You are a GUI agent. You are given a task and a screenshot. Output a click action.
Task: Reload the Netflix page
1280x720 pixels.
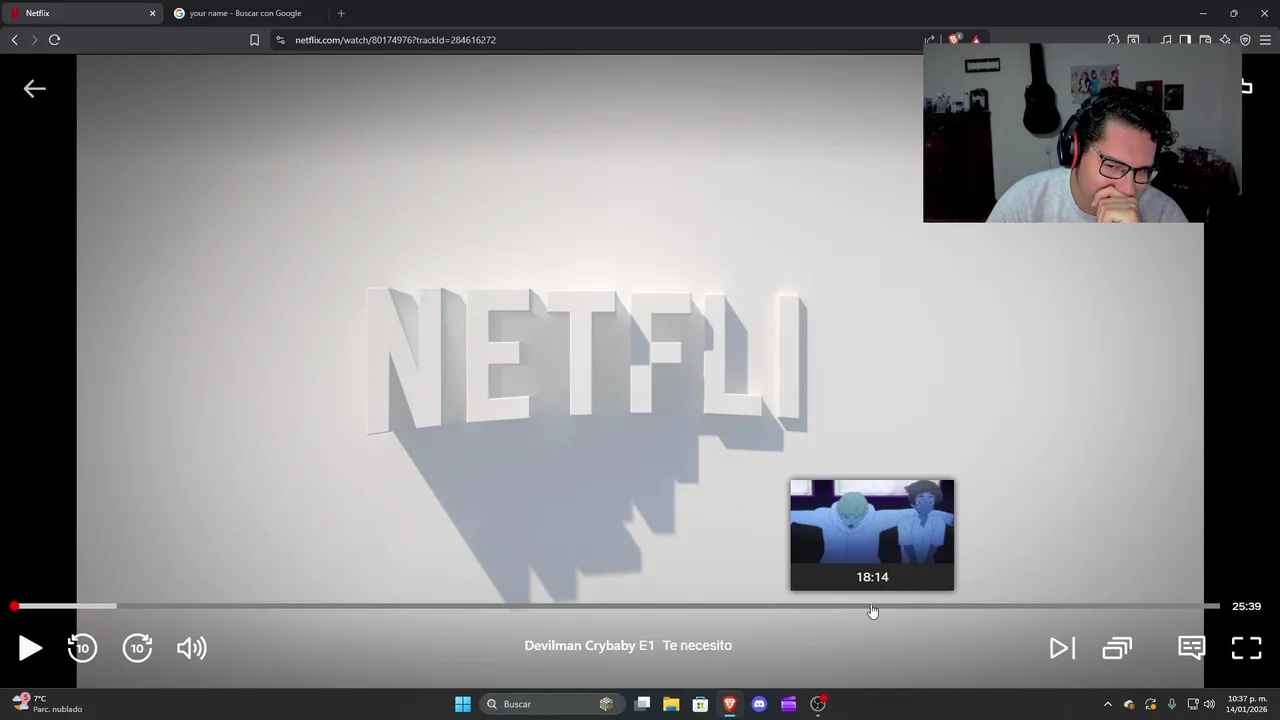54,40
